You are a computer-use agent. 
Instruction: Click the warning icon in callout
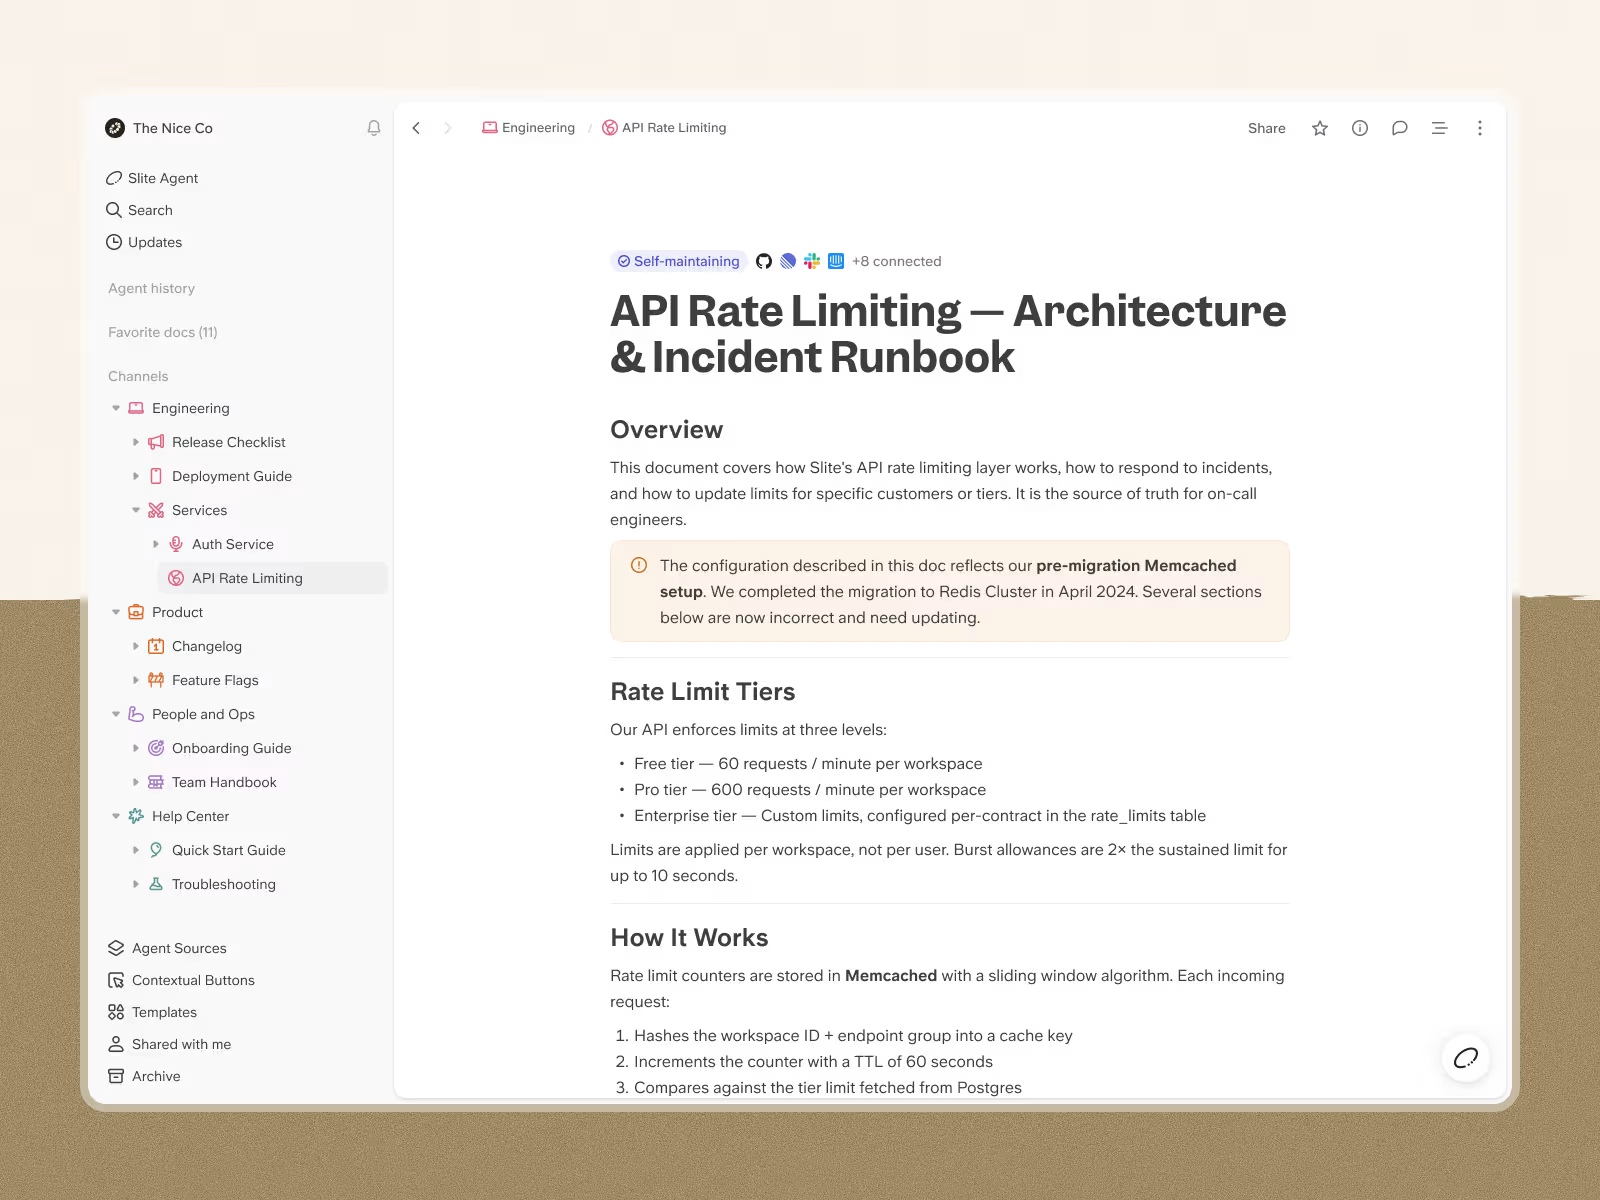(x=639, y=565)
